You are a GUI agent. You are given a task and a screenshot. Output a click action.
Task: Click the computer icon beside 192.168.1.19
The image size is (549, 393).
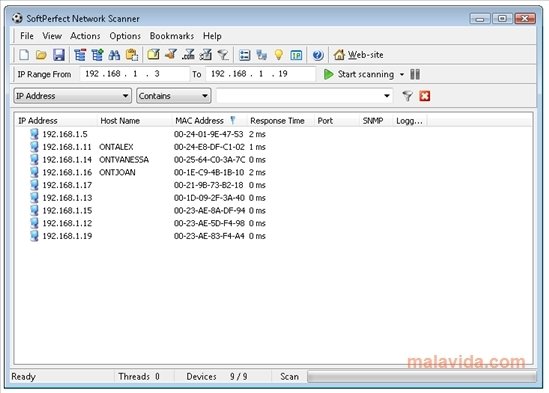tap(34, 236)
